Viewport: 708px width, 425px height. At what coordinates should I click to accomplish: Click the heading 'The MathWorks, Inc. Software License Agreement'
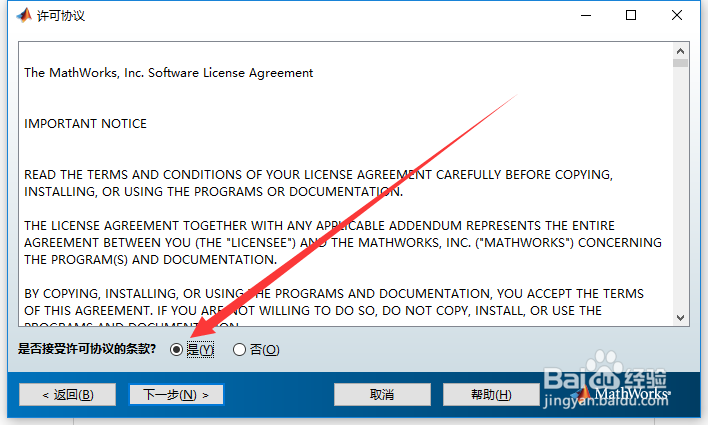pyautogui.click(x=168, y=73)
